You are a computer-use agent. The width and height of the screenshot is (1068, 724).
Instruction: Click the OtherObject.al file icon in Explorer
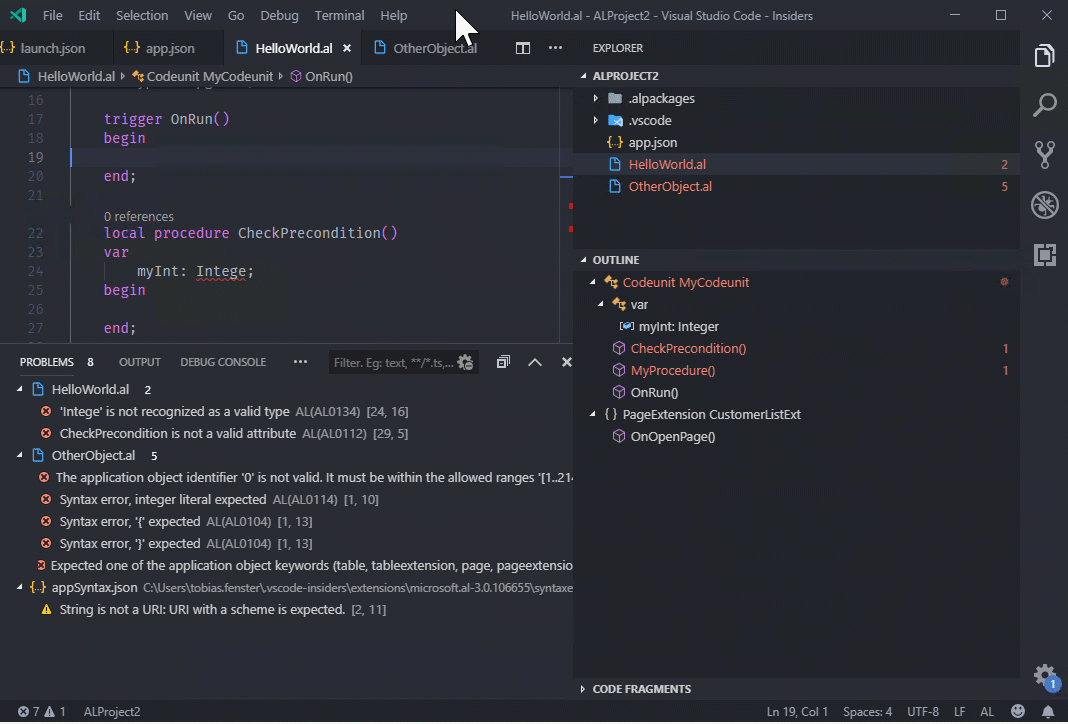pyautogui.click(x=614, y=186)
